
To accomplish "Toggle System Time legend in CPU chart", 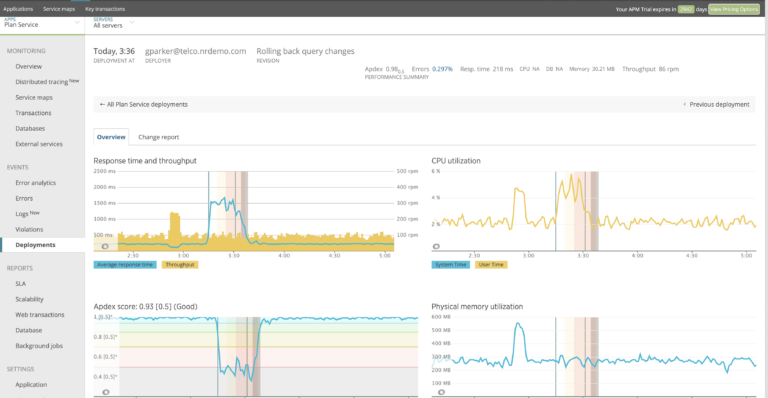I will pos(451,264).
